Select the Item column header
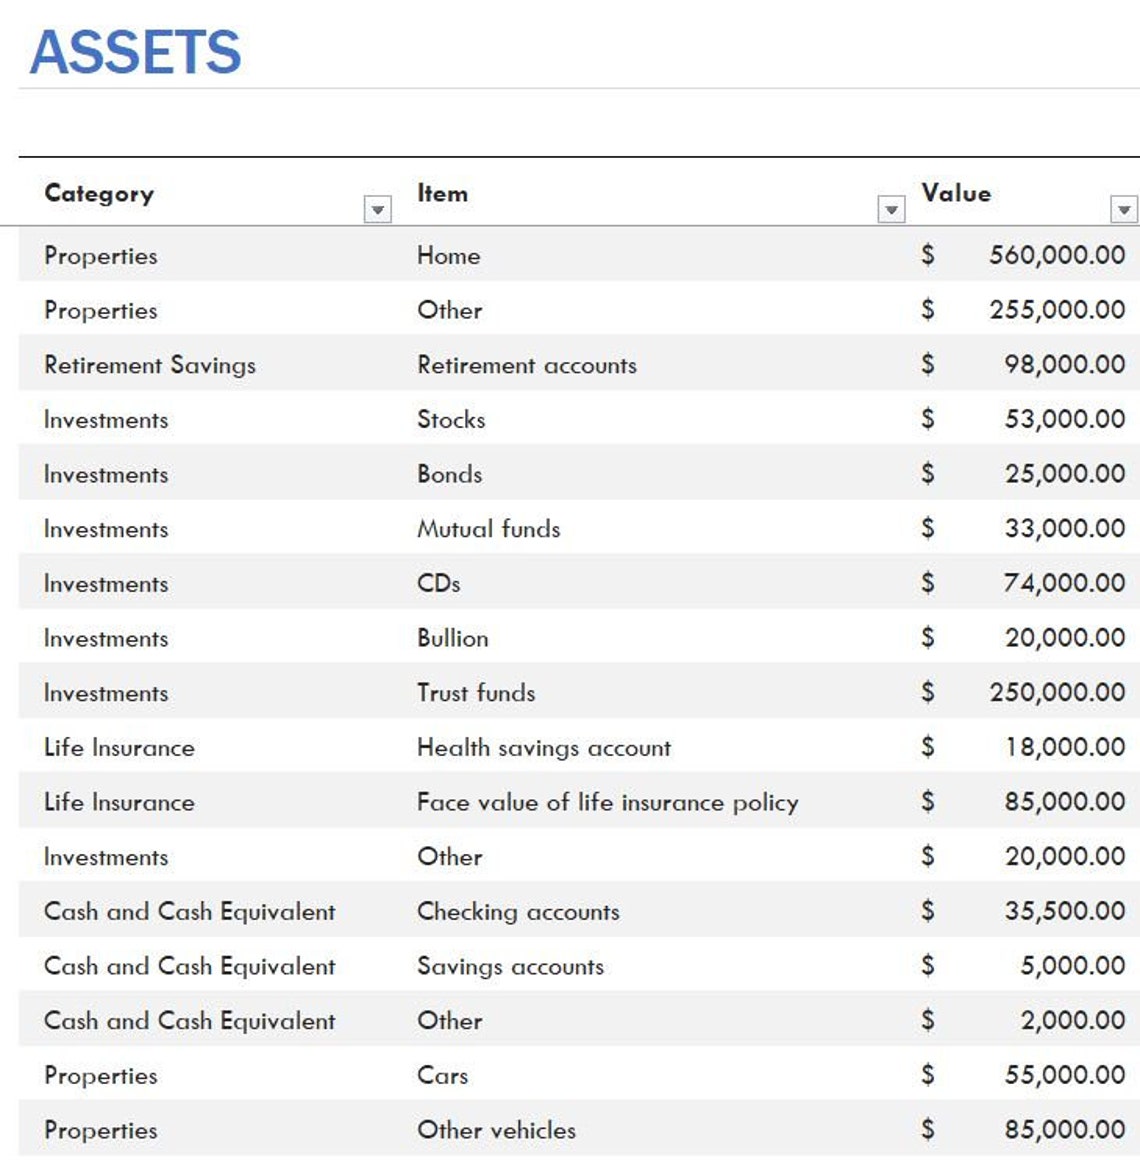1140x1165 pixels. (443, 194)
